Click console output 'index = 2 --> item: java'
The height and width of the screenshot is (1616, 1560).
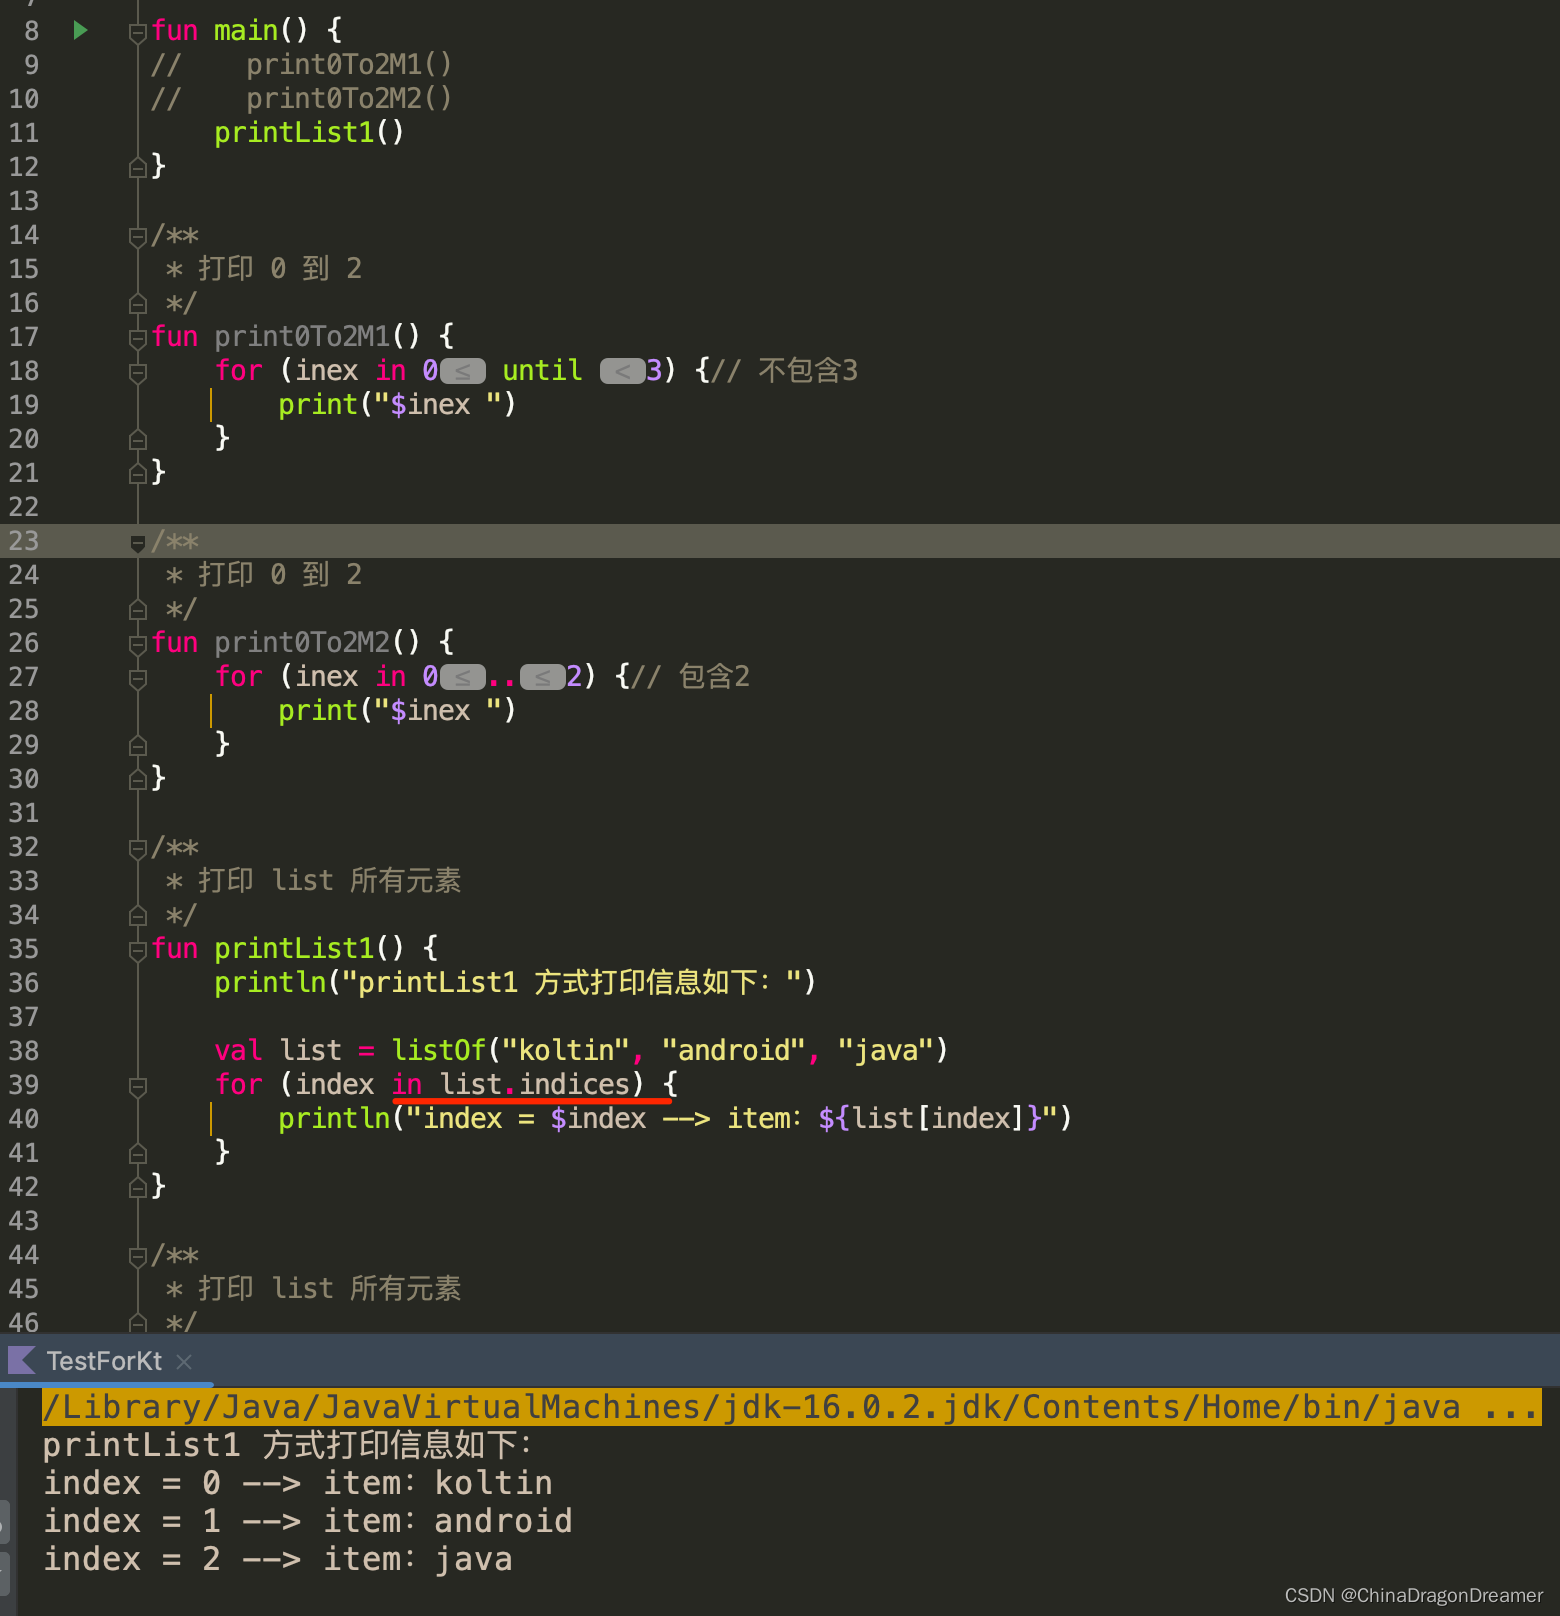coord(278,1559)
